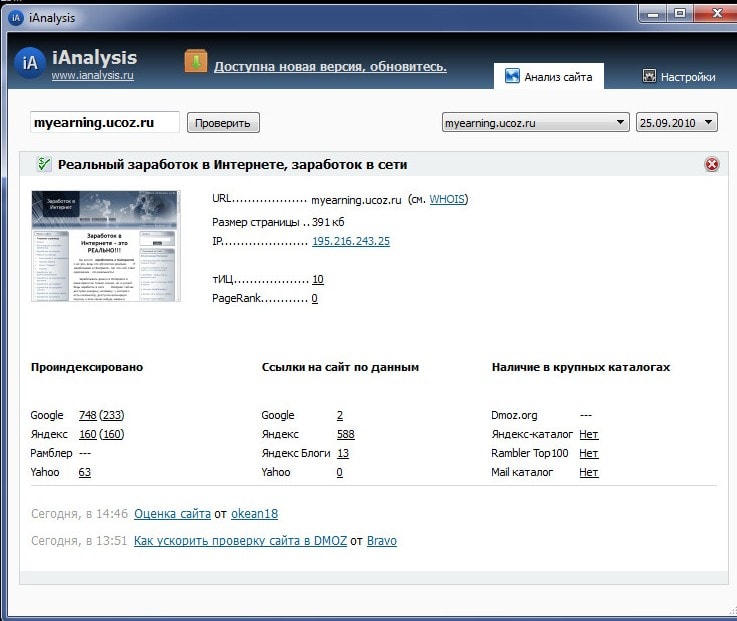Click the IP address 195.216.243.25 link
Screen dimensions: 737x621
coord(350,241)
